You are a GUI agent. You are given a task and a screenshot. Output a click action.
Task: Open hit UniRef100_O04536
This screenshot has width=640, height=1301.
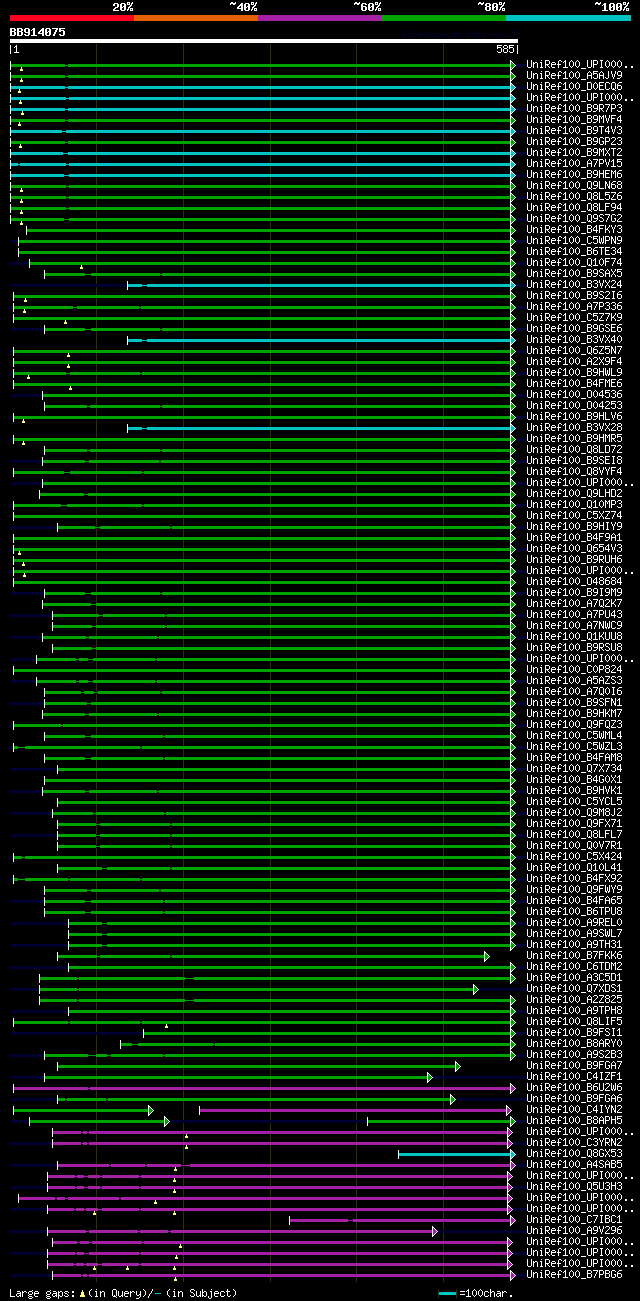[x=574, y=394]
